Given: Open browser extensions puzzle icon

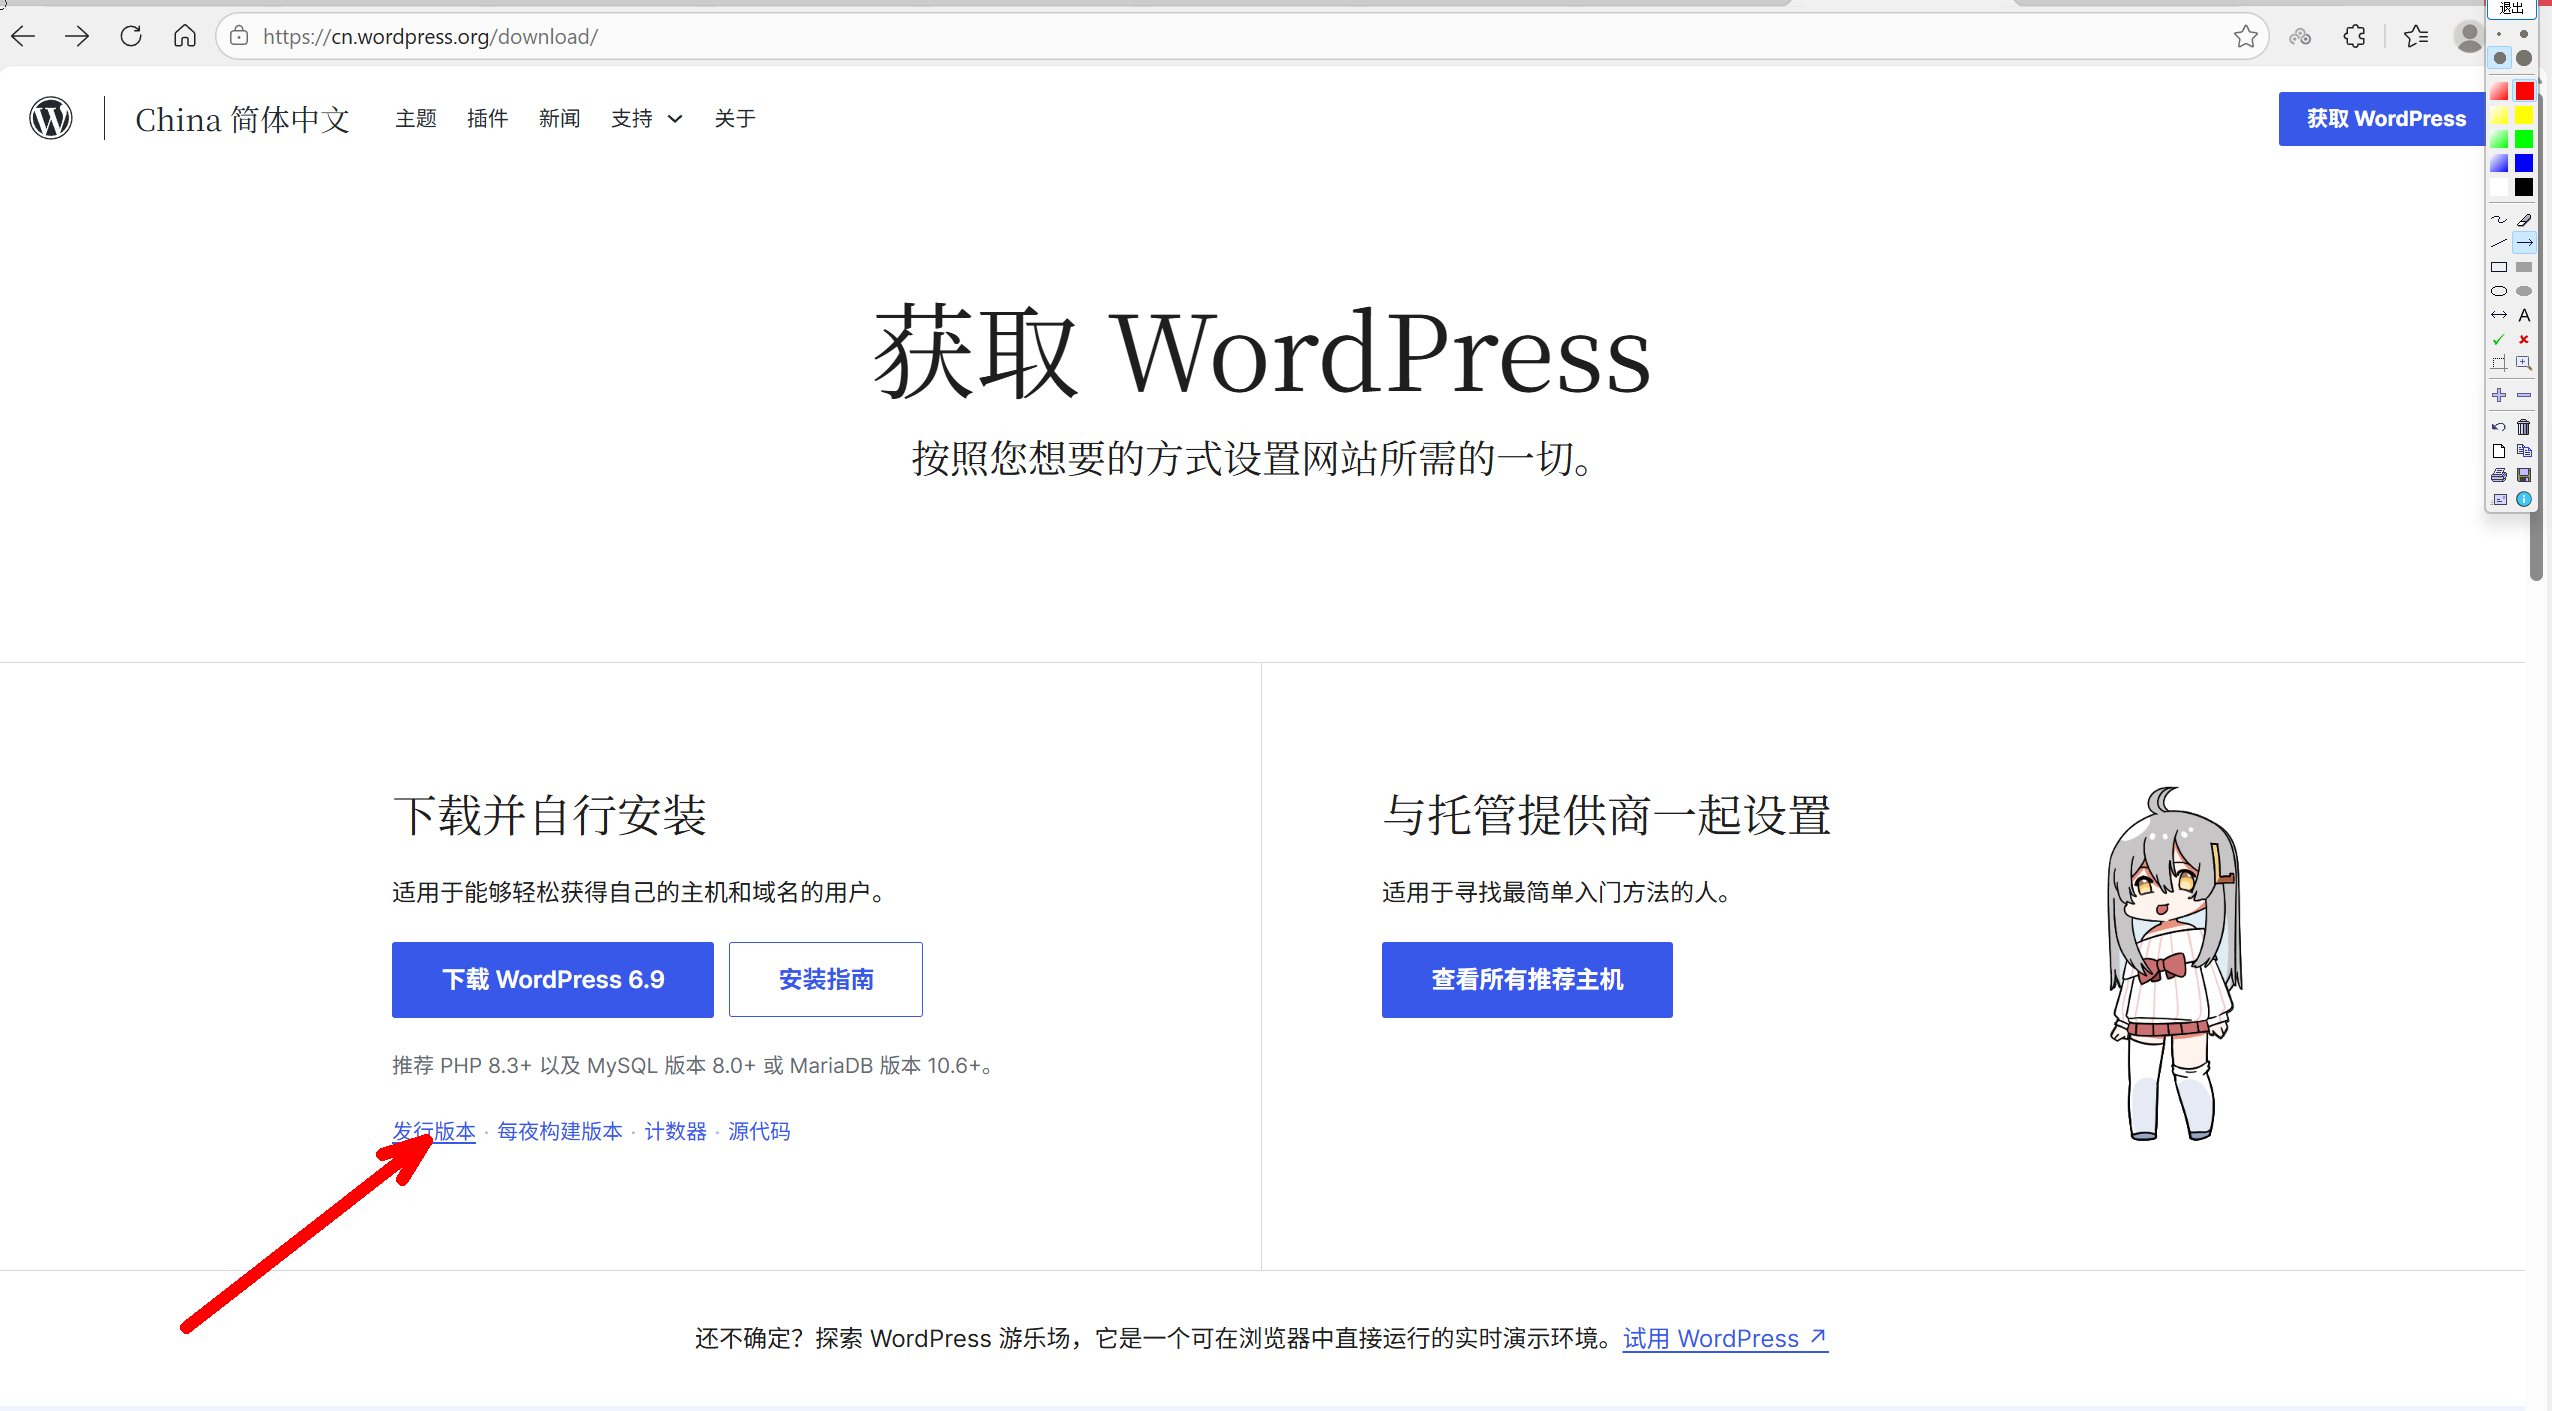Looking at the screenshot, I should 2355,37.
